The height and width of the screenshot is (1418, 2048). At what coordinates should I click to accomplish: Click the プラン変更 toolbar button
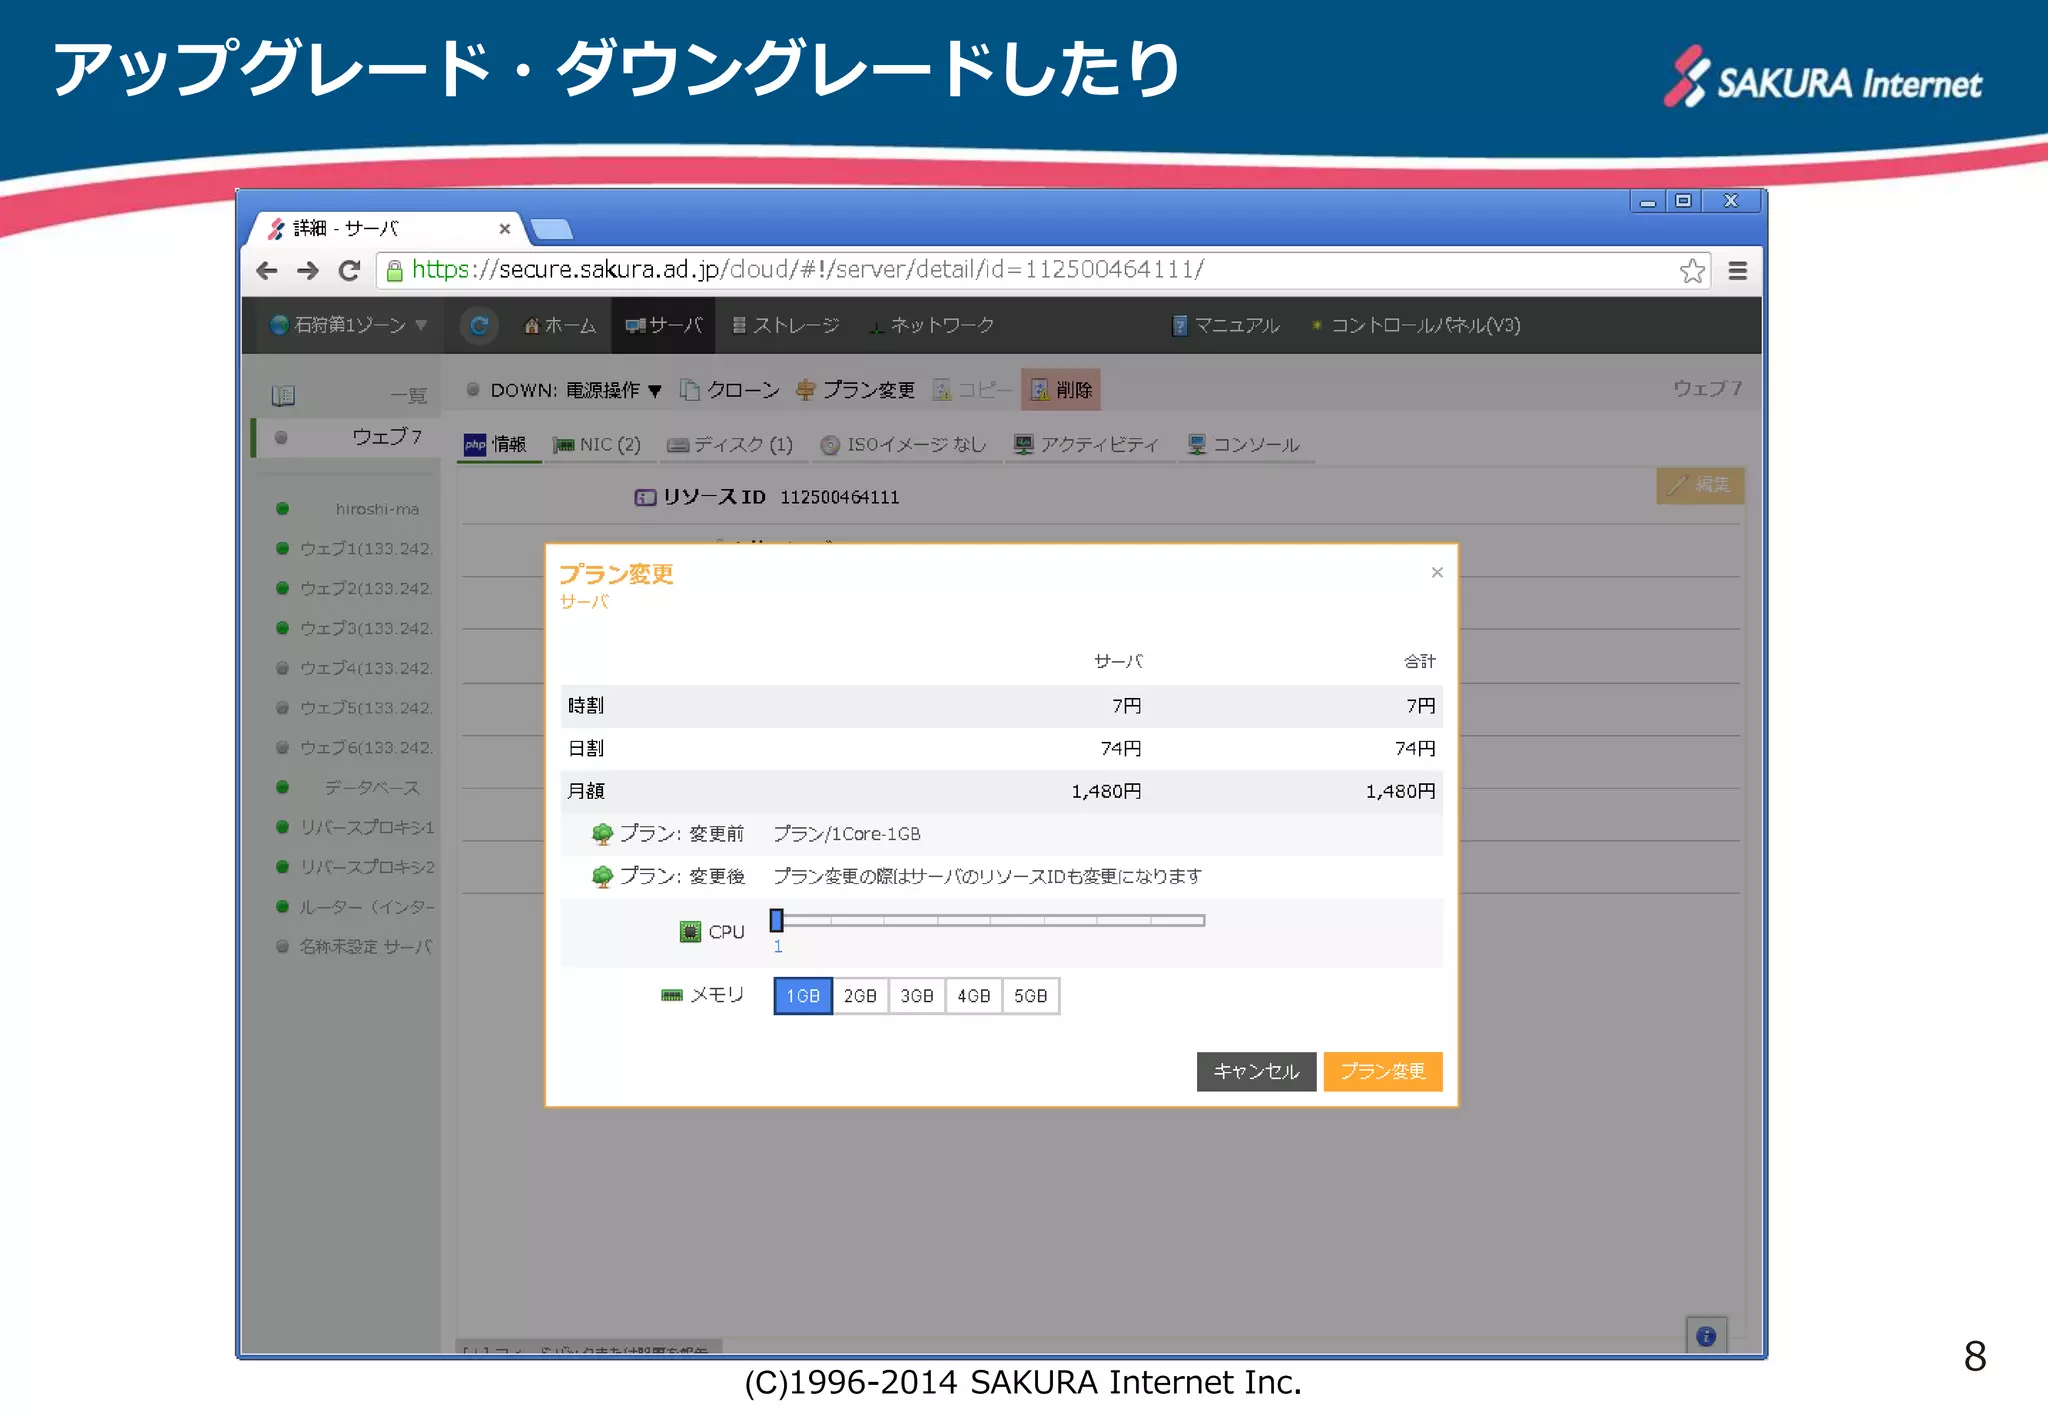(x=856, y=390)
